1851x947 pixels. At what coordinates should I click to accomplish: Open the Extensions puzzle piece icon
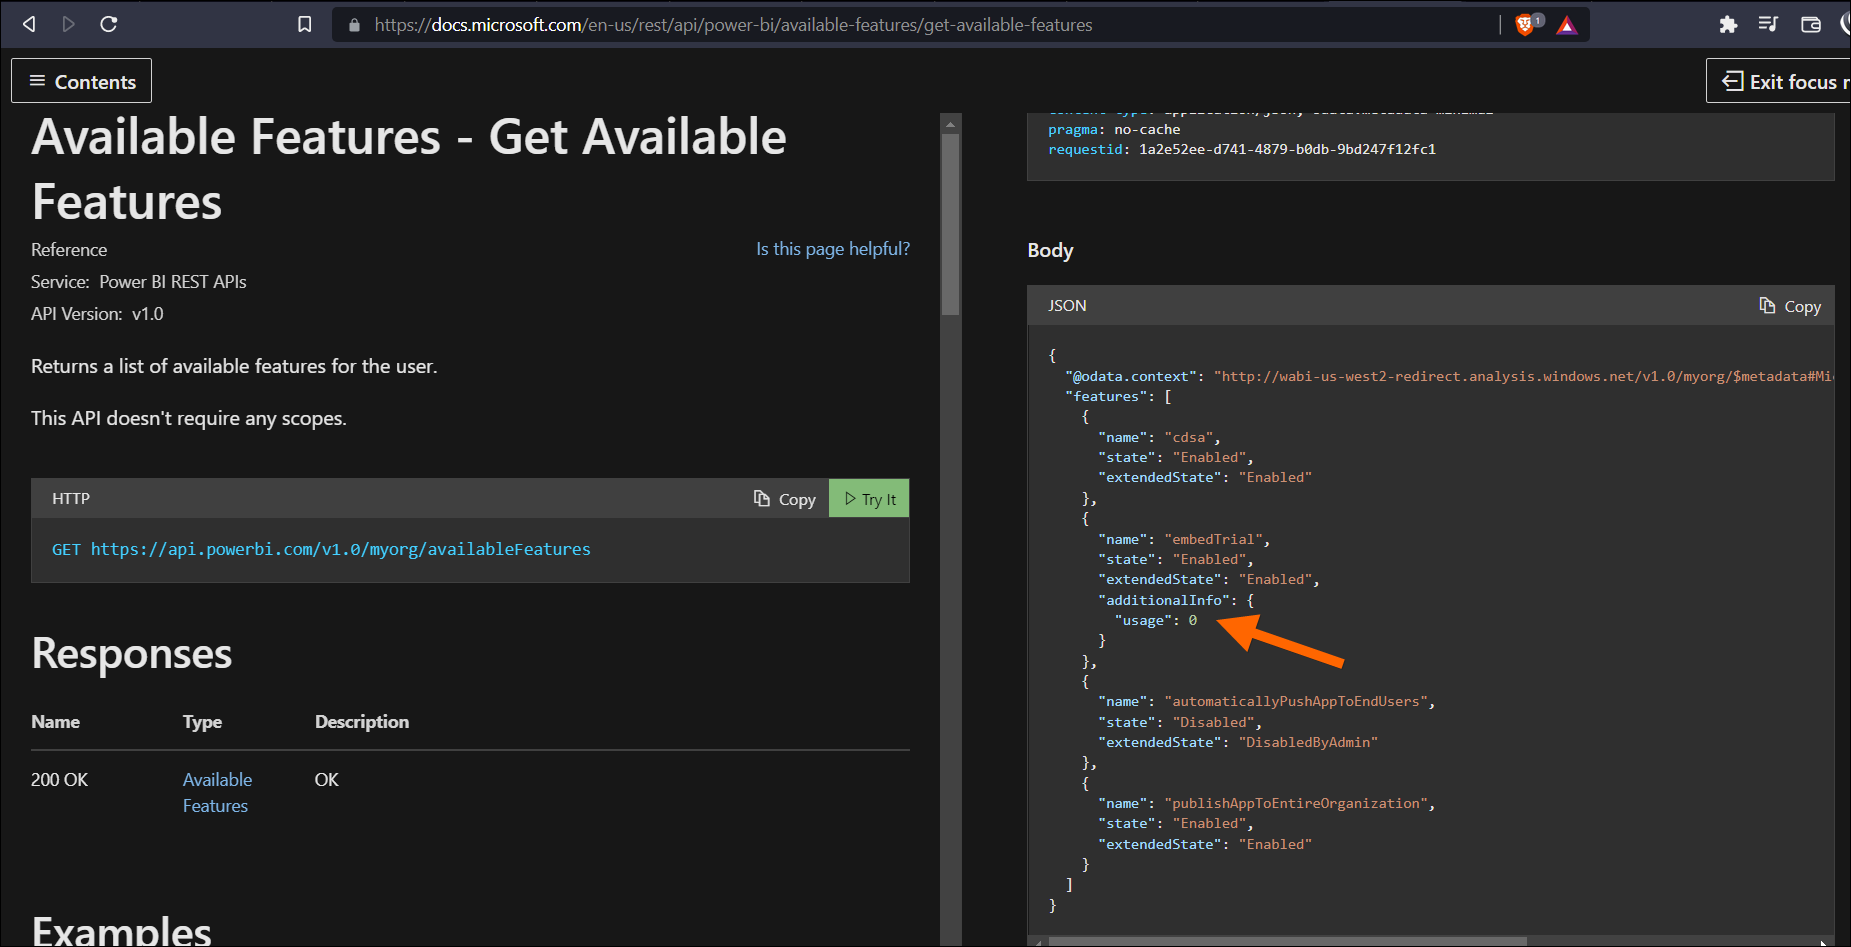click(x=1728, y=25)
